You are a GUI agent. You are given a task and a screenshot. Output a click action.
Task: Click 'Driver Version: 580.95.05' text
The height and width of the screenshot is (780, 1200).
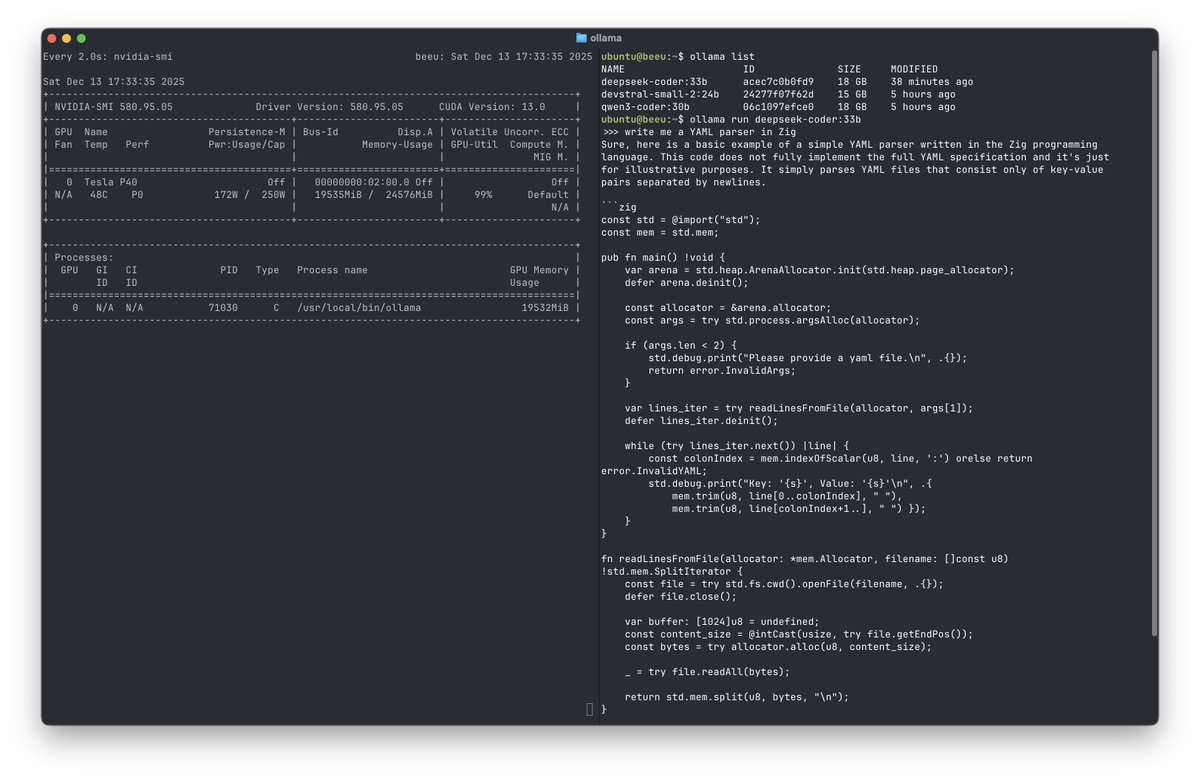point(330,107)
